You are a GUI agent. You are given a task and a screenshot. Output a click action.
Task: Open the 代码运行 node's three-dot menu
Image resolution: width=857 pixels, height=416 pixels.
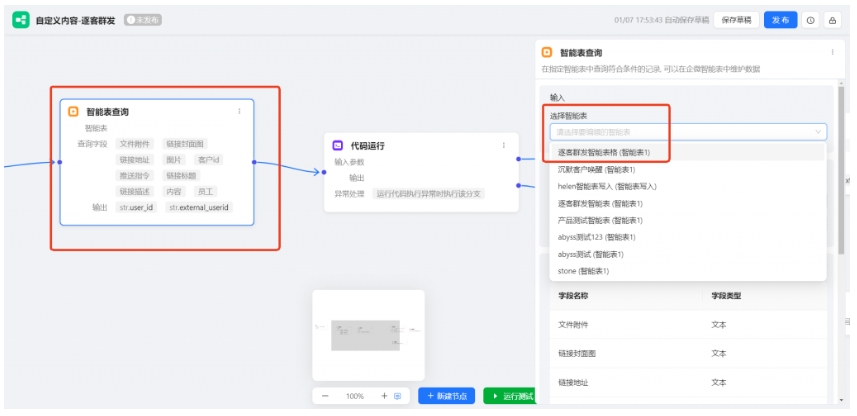(x=503, y=145)
